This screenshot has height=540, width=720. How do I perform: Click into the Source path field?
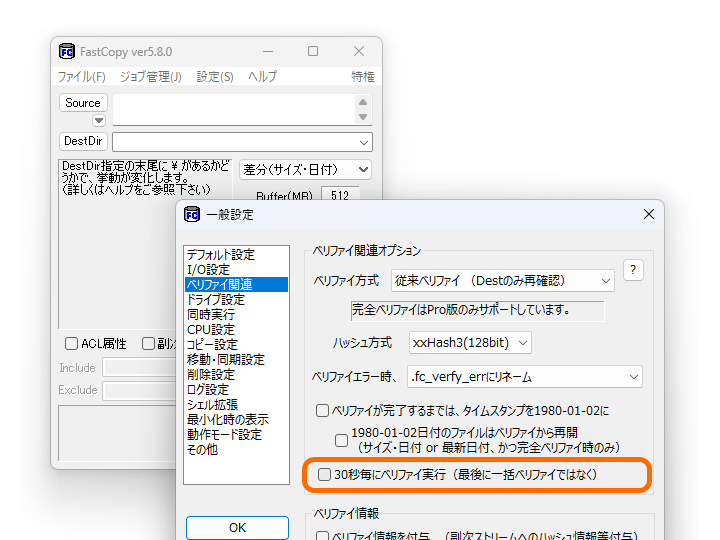234,109
